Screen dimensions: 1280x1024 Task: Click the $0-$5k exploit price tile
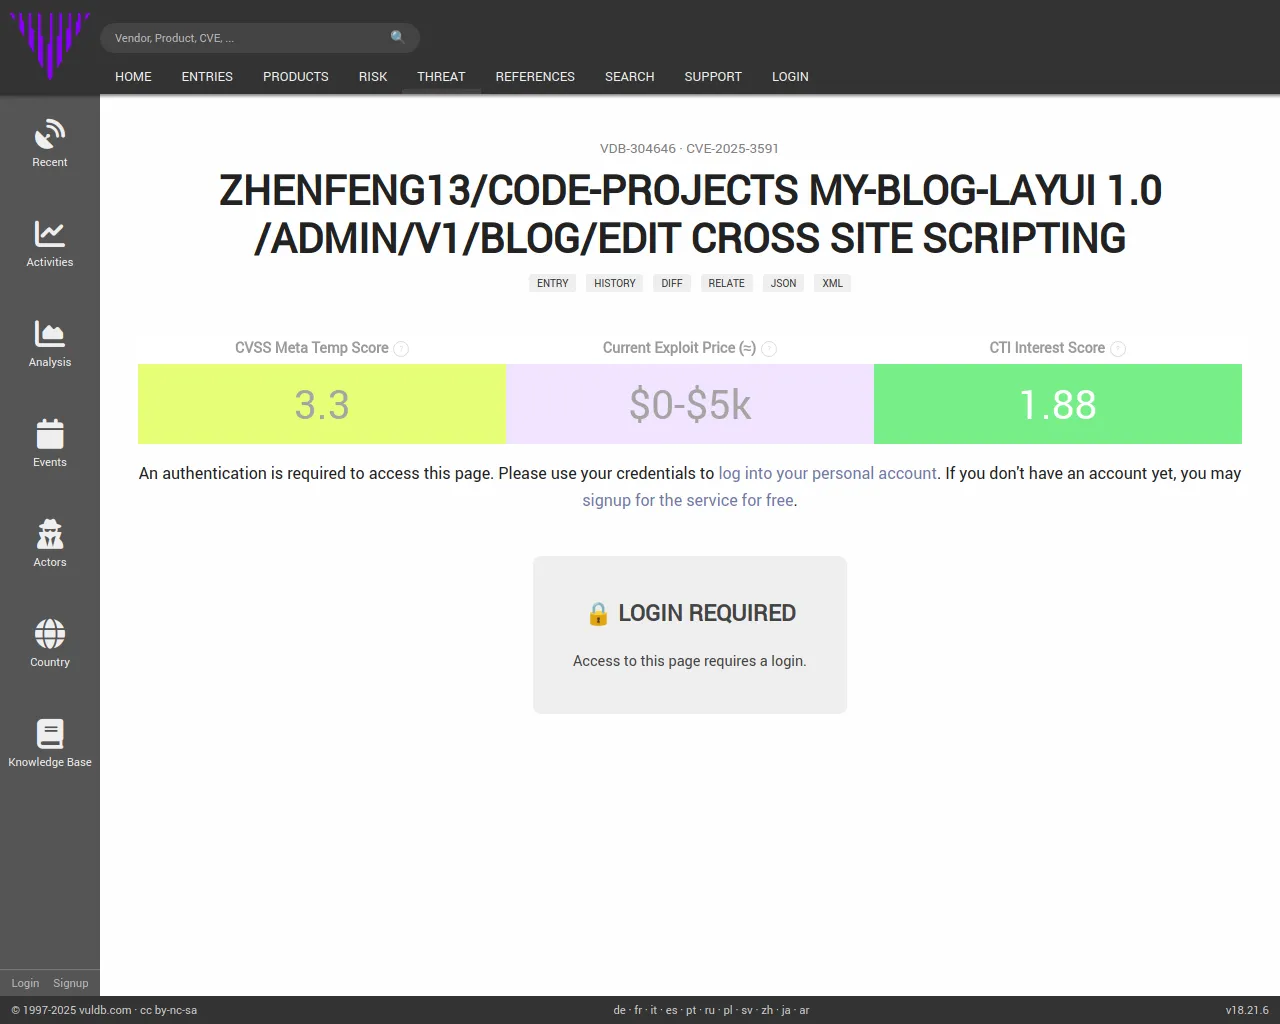[690, 404]
